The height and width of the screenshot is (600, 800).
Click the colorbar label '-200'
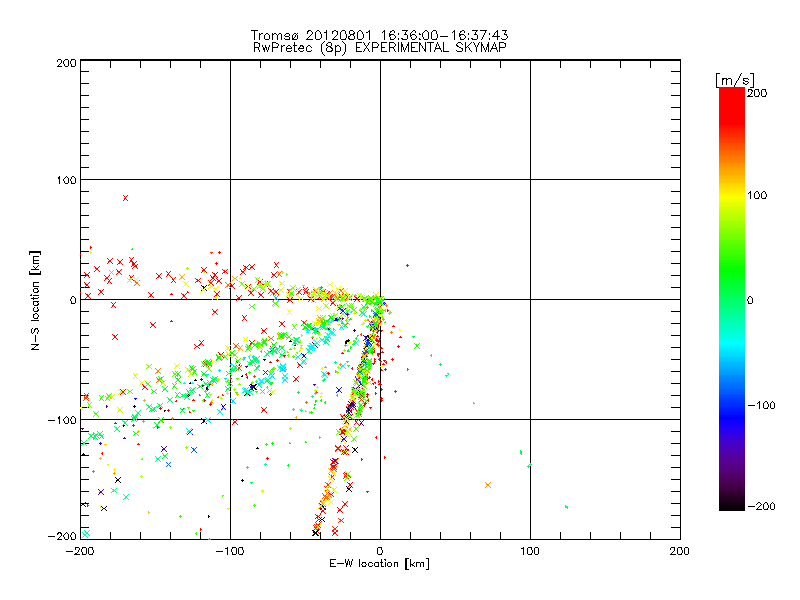tap(761, 506)
